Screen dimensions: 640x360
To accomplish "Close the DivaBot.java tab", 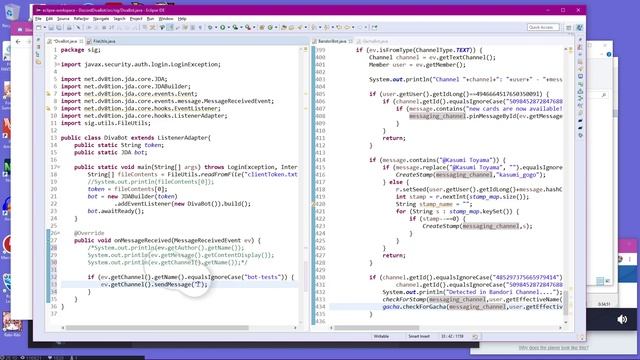I will [81, 41].
